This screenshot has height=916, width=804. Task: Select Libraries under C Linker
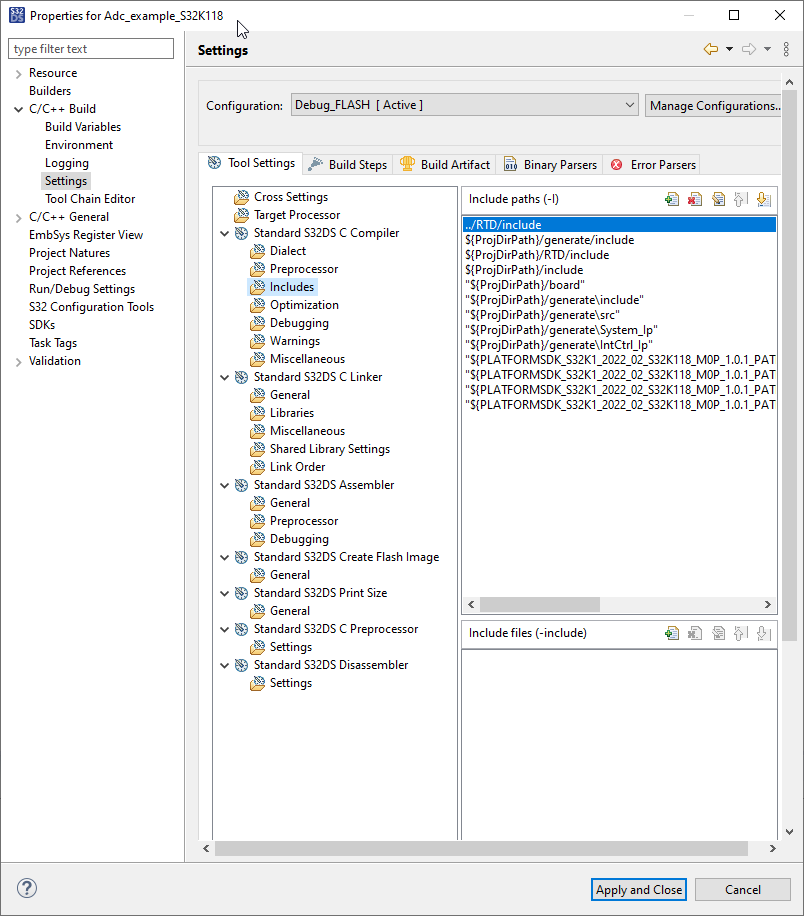pyautogui.click(x=292, y=413)
